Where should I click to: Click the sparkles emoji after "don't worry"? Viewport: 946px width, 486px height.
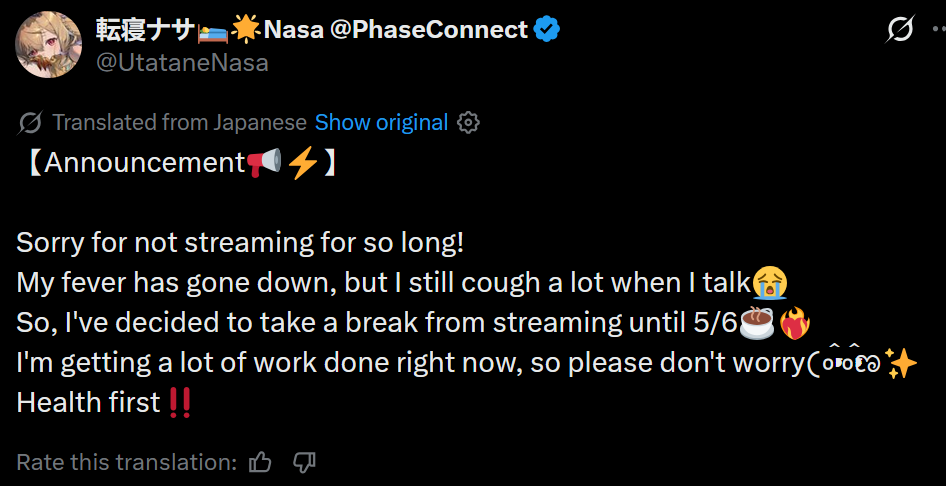coord(901,363)
